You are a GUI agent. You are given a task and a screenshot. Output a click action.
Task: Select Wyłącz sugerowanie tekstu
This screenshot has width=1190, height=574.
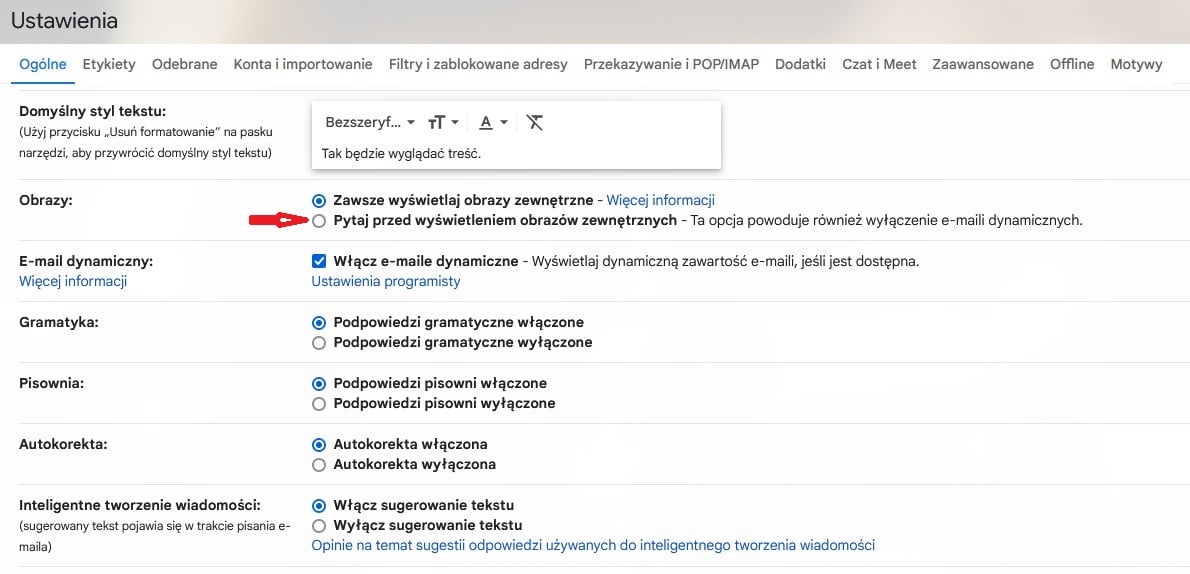[x=319, y=525]
